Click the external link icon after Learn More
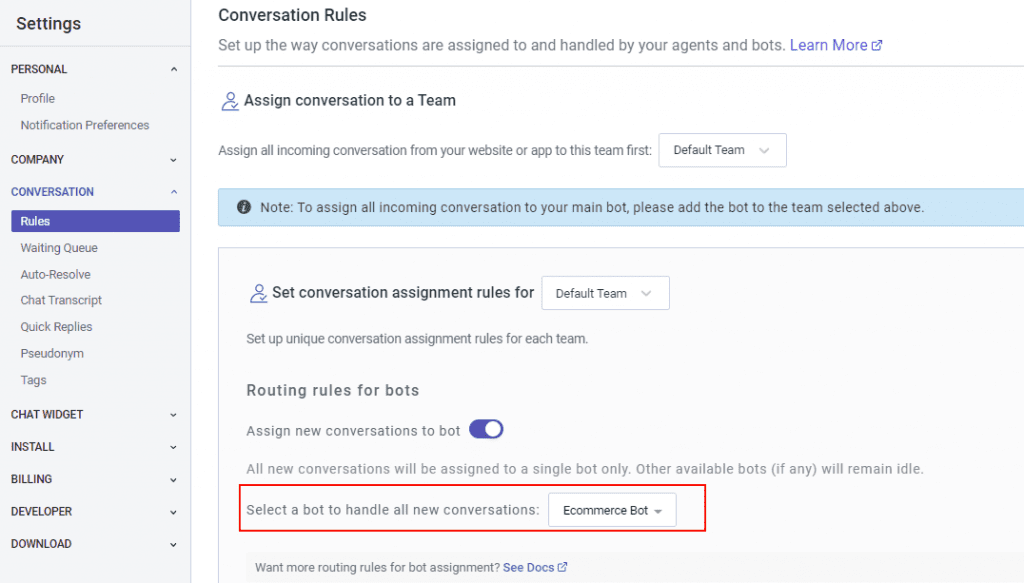Screen dimensions: 1024x583 (x=877, y=45)
